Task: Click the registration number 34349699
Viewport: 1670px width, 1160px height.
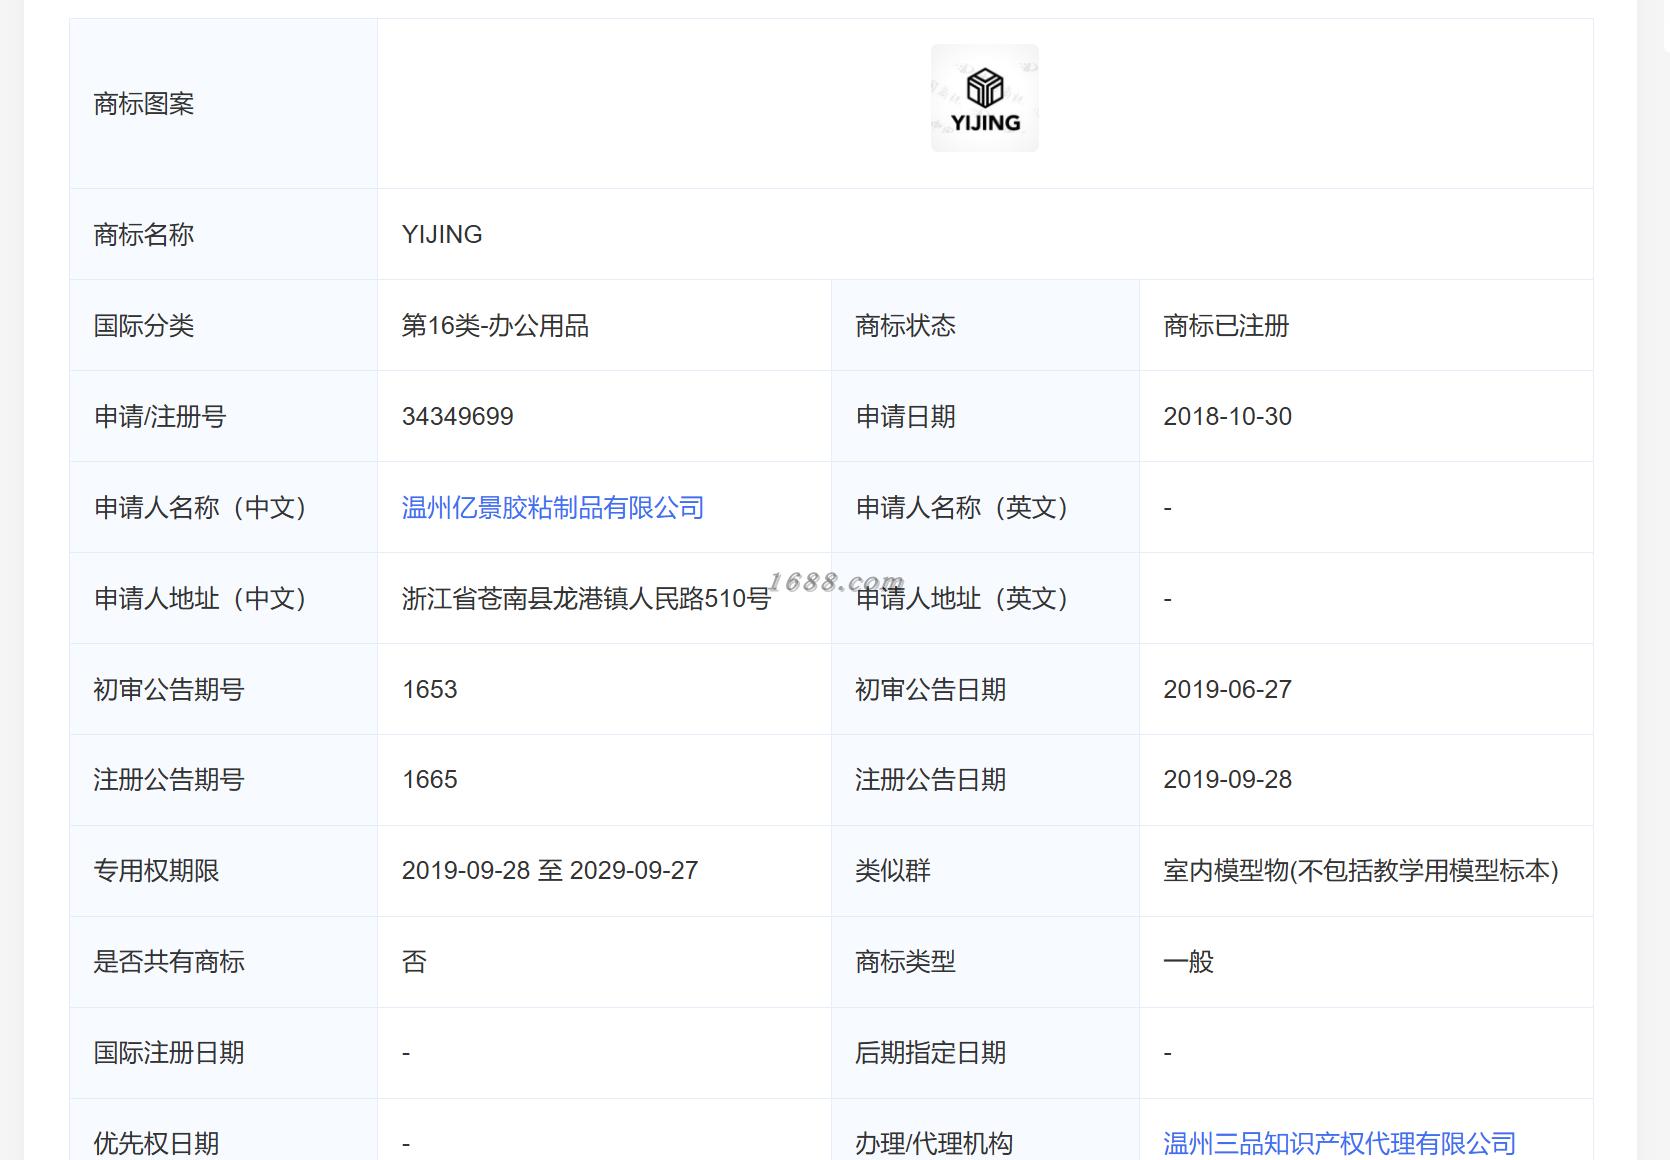Action: pos(458,416)
